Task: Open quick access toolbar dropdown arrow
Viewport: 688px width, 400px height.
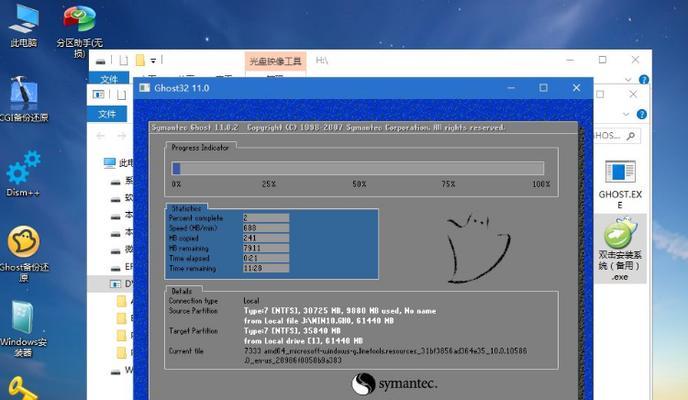Action: (153, 61)
